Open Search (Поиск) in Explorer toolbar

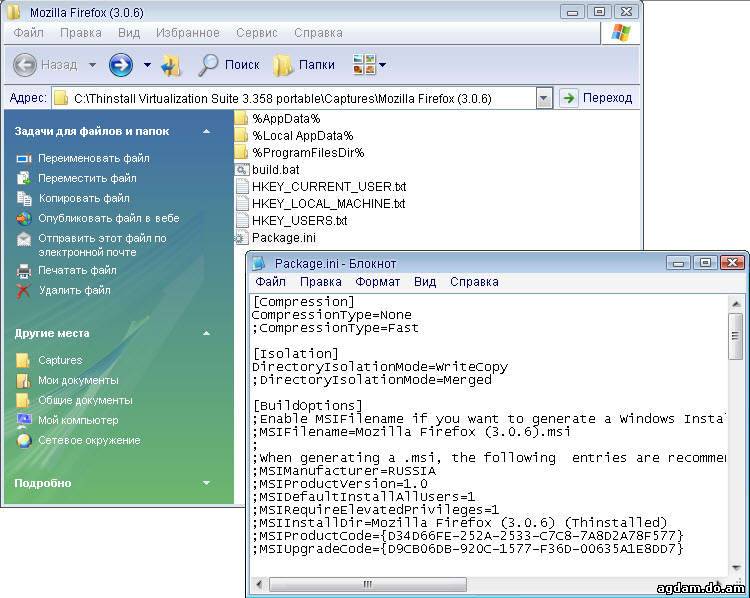tap(229, 65)
